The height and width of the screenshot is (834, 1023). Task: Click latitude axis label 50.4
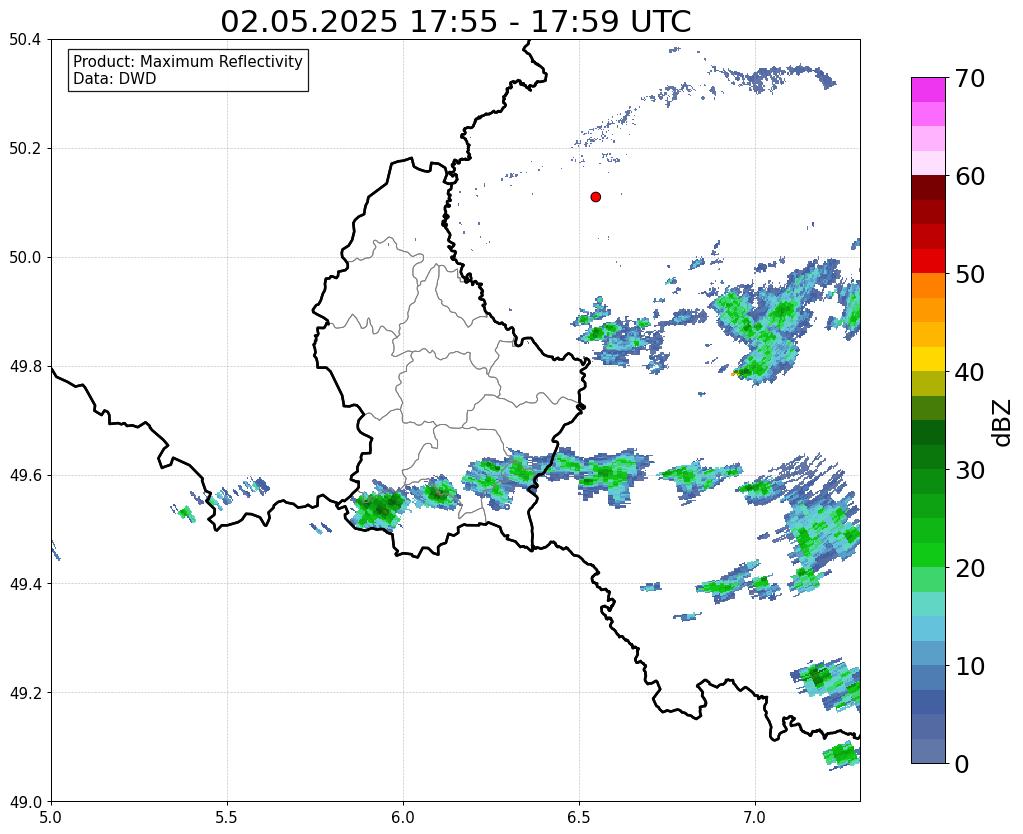coord(25,40)
